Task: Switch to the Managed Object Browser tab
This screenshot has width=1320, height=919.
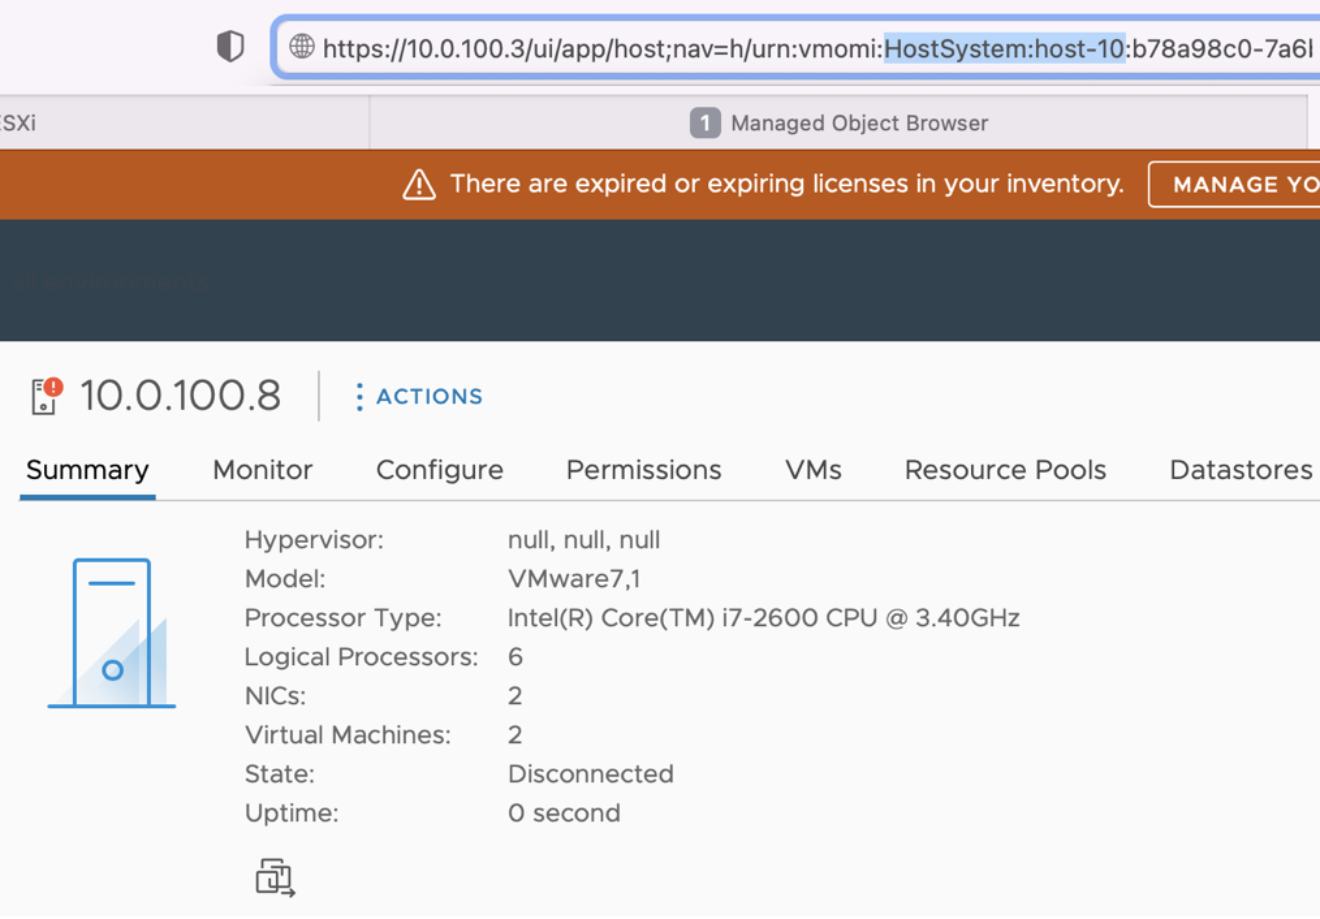Action: pyautogui.click(x=858, y=123)
